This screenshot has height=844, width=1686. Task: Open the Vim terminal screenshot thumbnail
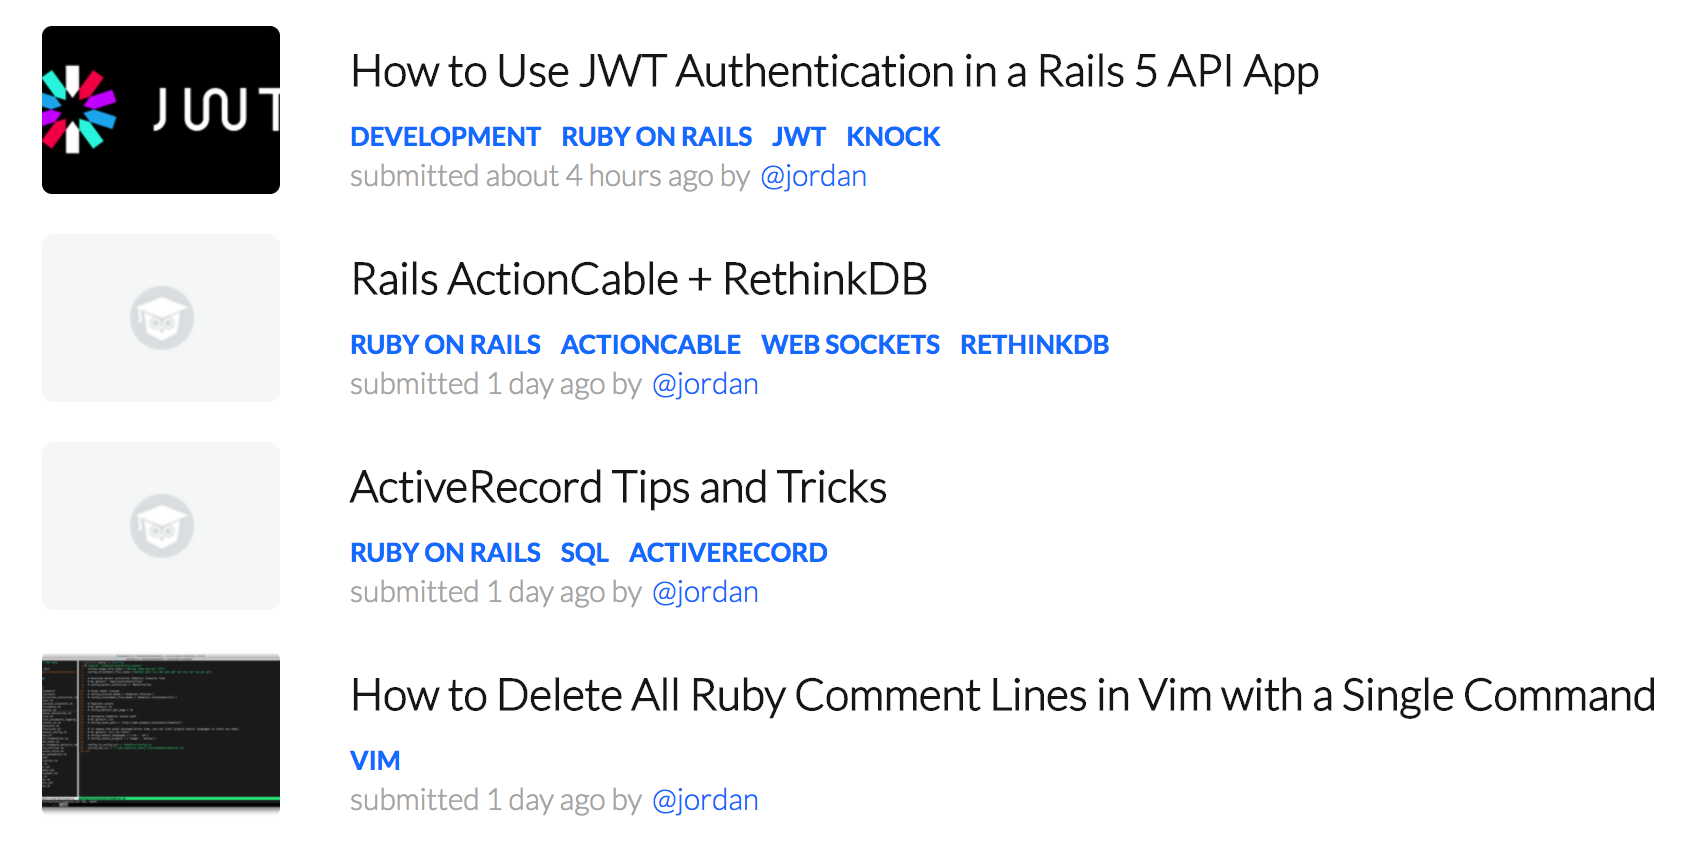pos(161,733)
